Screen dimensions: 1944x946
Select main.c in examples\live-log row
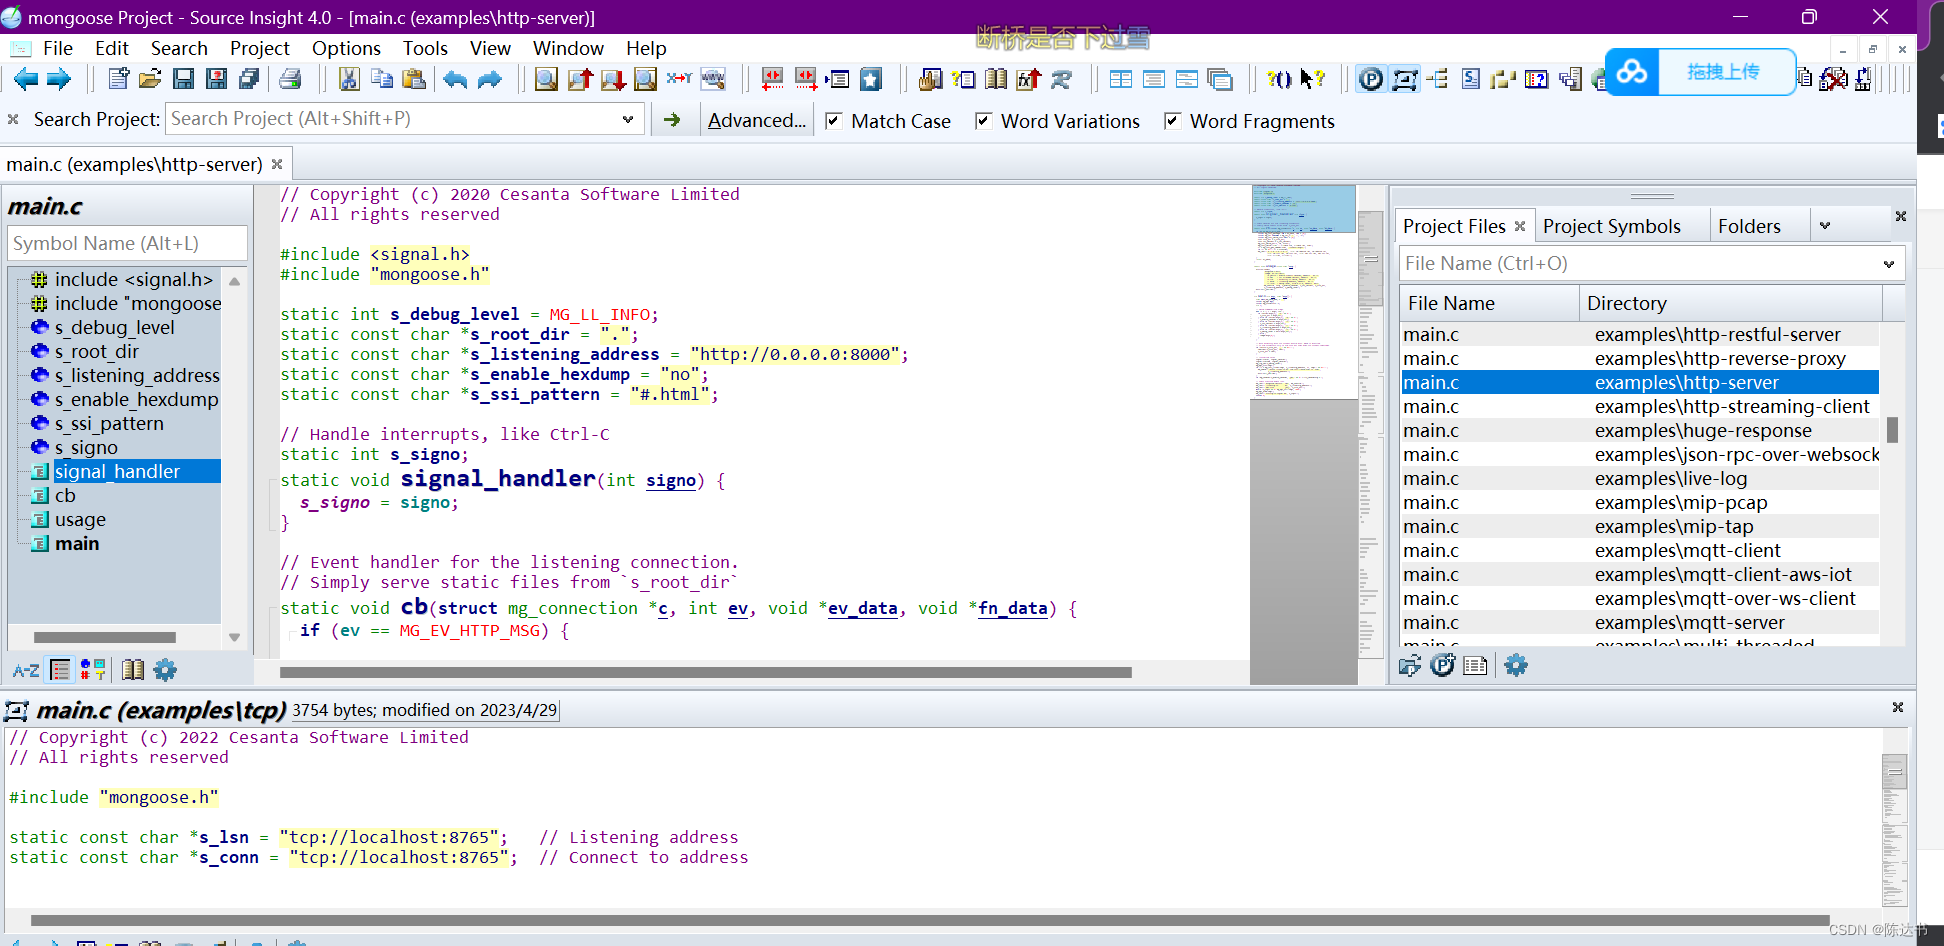point(1639,478)
